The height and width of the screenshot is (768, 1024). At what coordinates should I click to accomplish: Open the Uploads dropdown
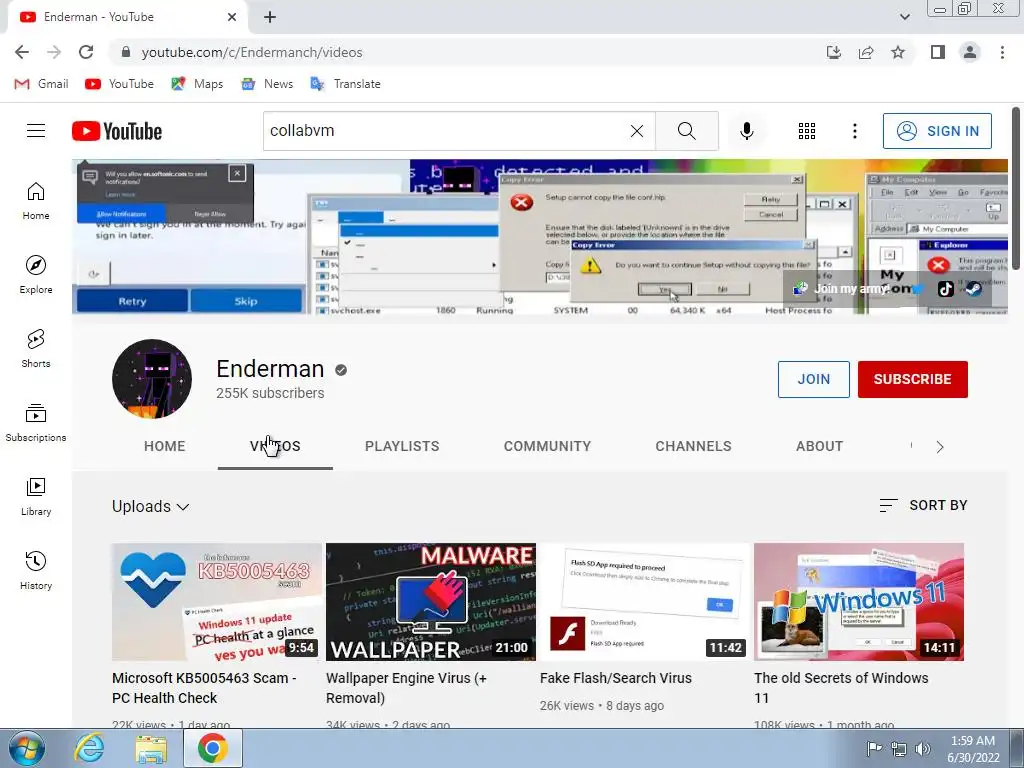point(150,506)
